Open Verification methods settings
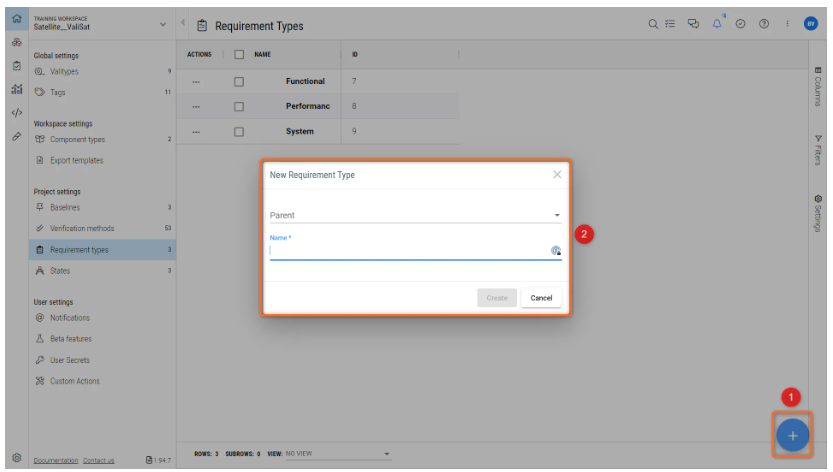833x472 pixels. (x=82, y=228)
